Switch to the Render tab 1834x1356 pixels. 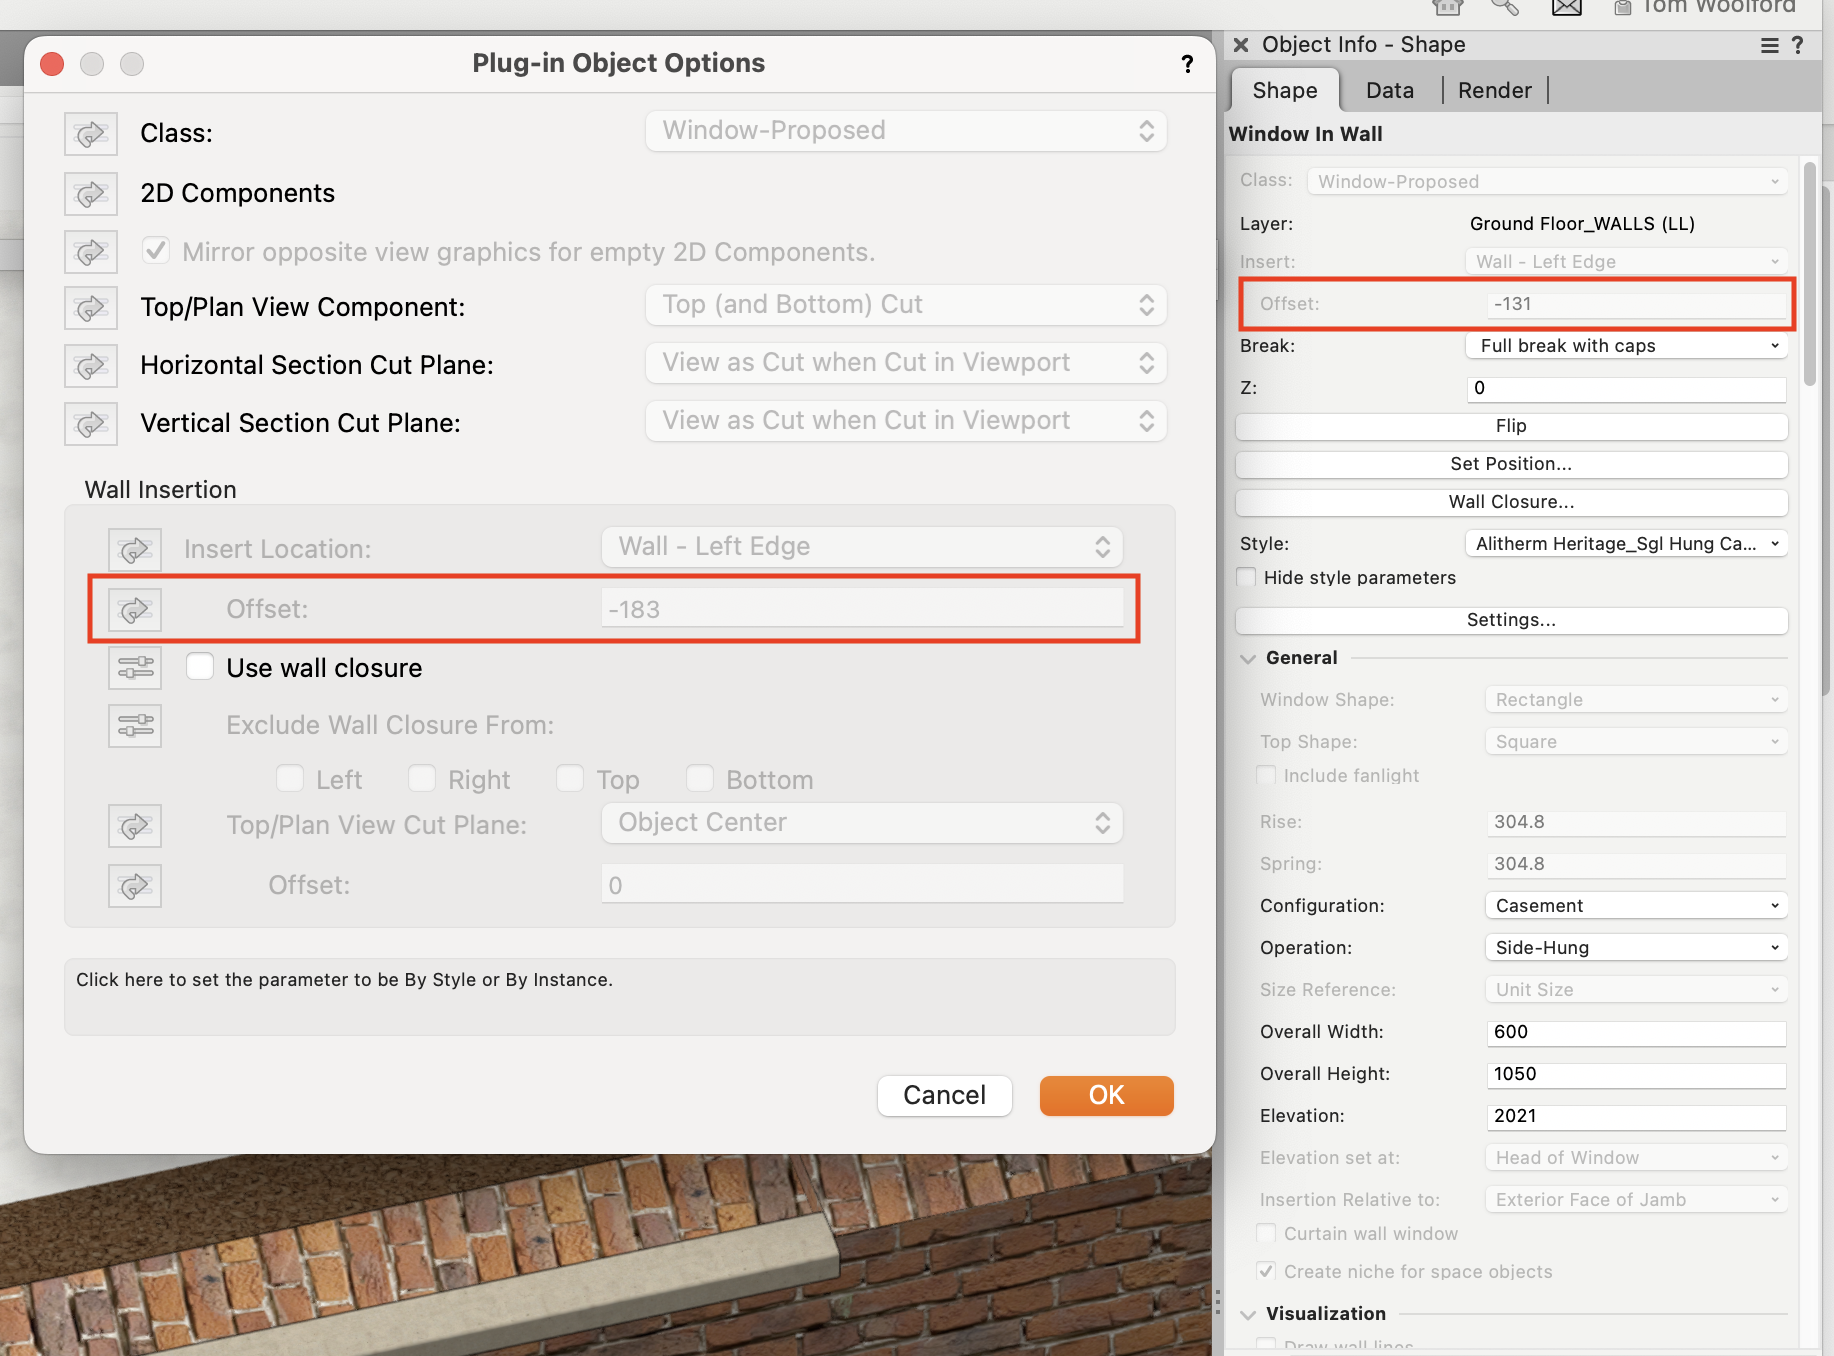(1493, 90)
